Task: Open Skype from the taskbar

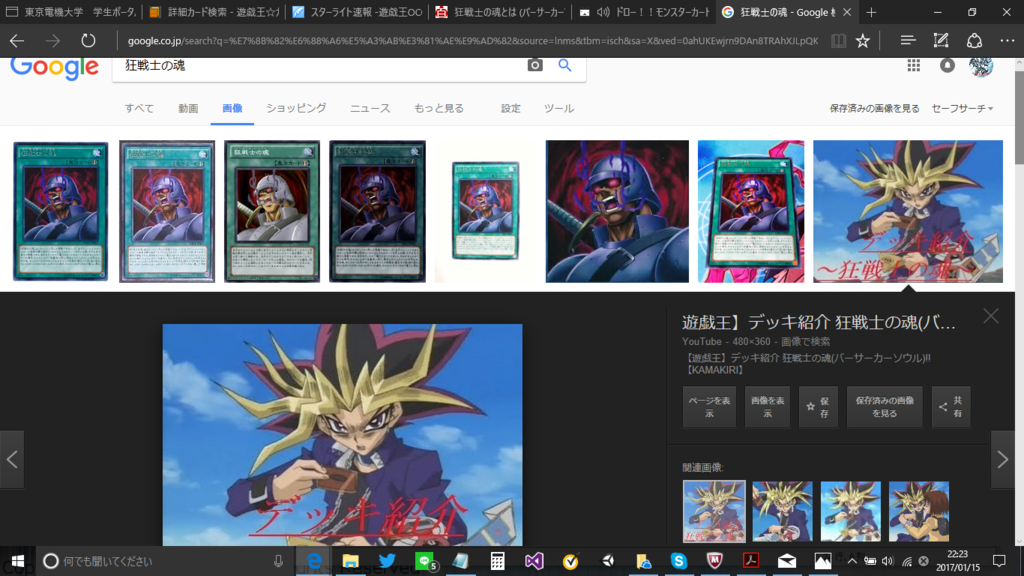Action: (x=679, y=561)
